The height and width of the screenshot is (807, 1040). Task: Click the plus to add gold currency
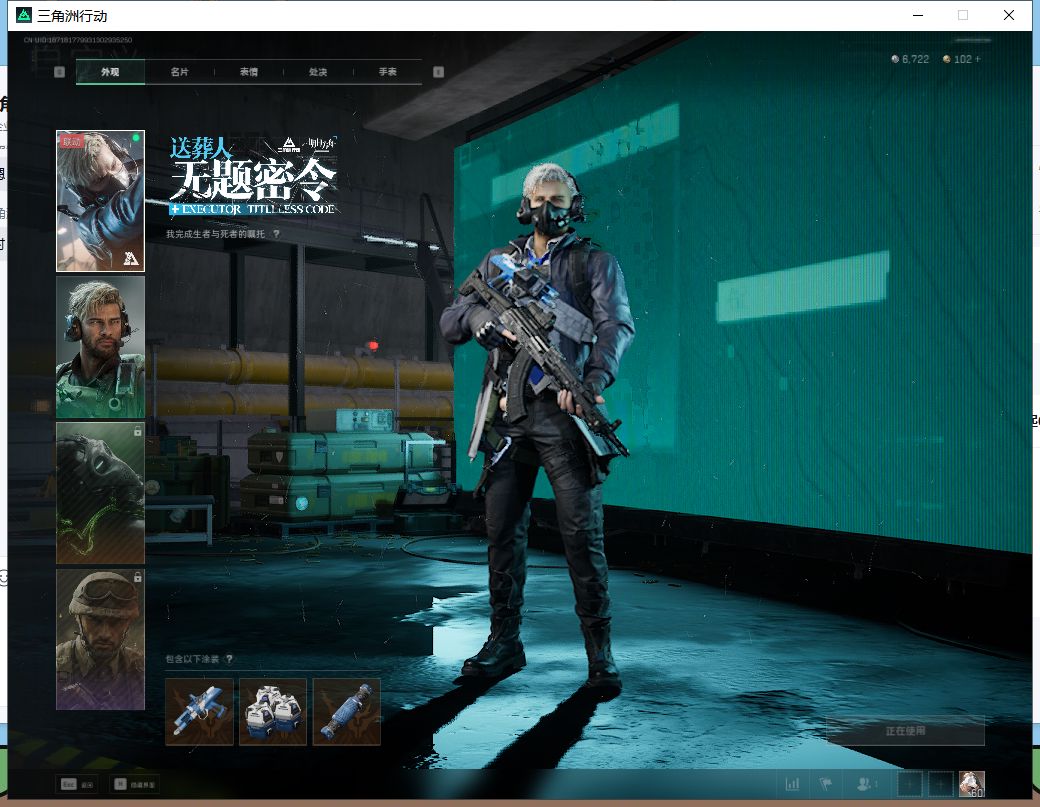click(978, 59)
